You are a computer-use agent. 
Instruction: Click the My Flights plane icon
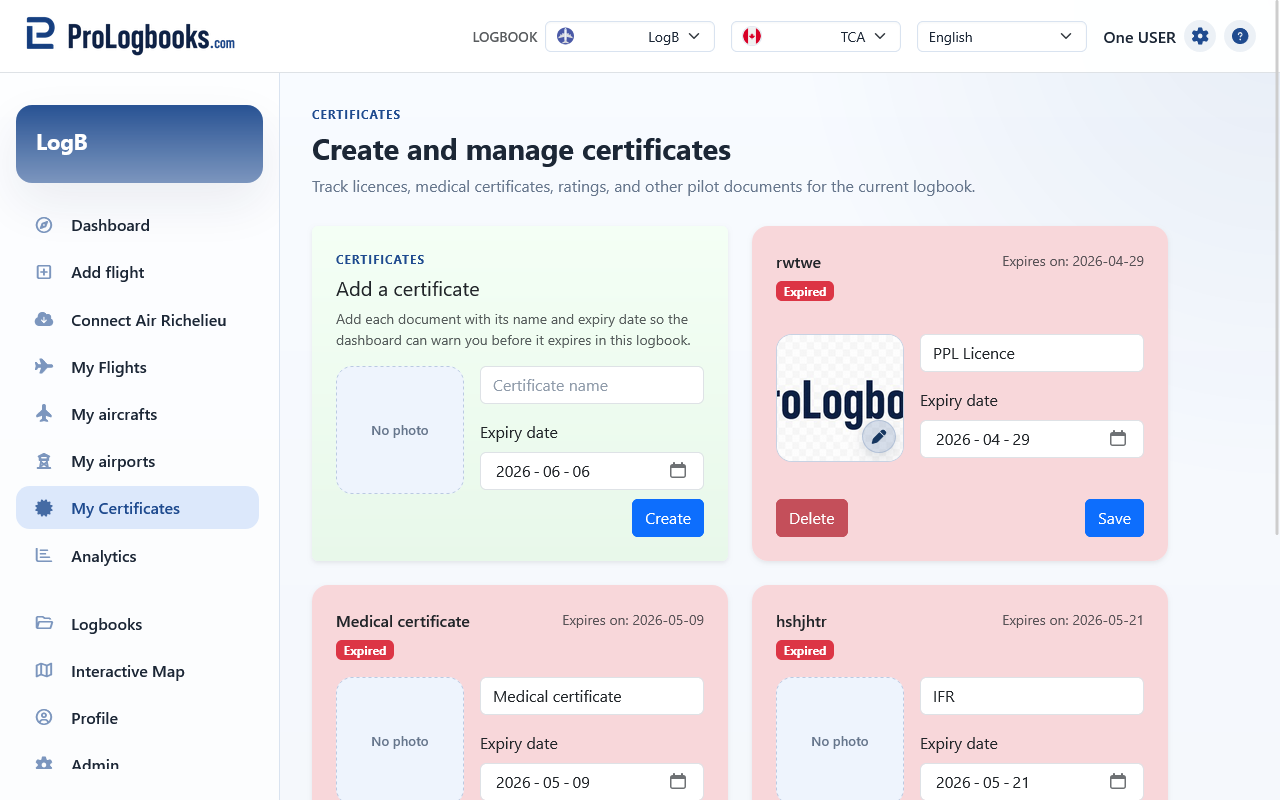pos(44,367)
